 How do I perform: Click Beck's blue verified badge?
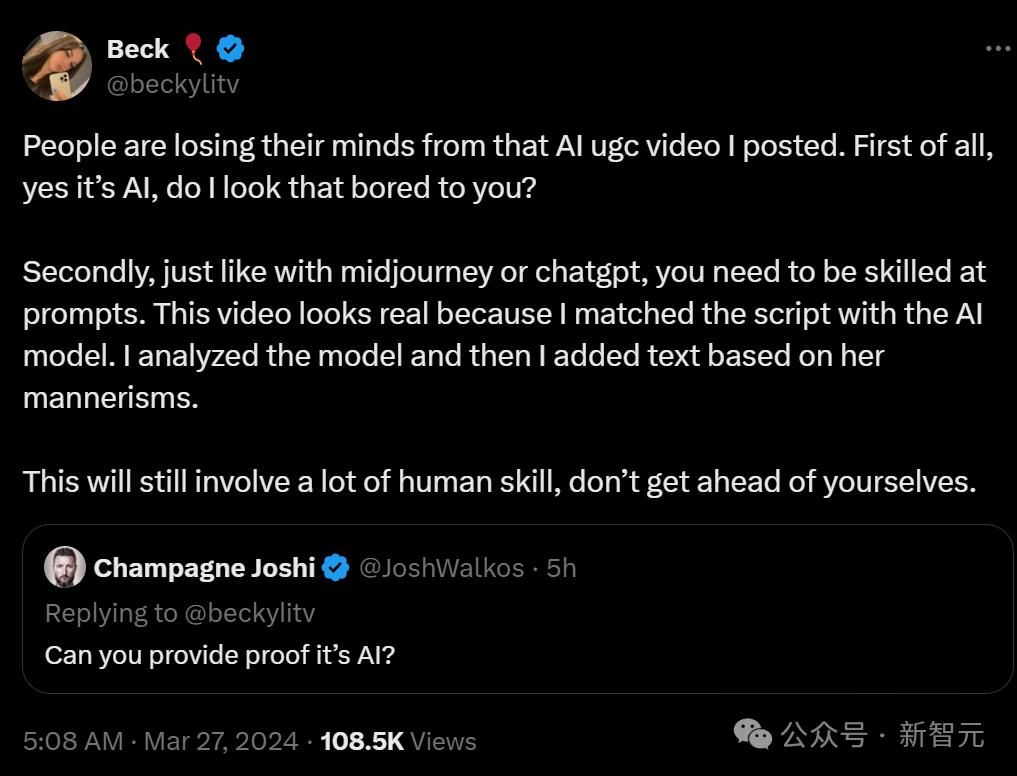(230, 49)
